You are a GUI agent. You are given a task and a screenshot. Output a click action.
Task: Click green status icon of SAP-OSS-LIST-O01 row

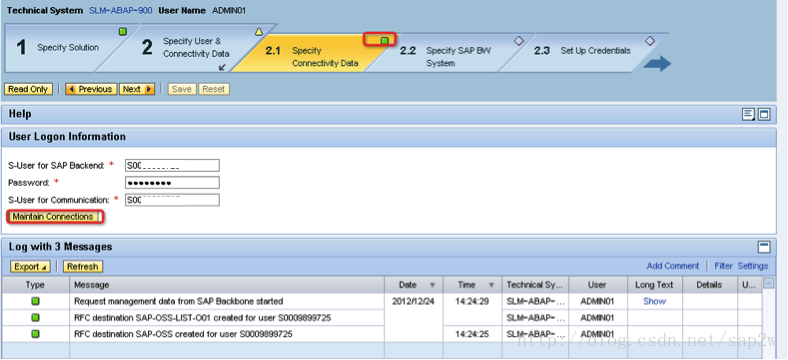pyautogui.click(x=35, y=318)
